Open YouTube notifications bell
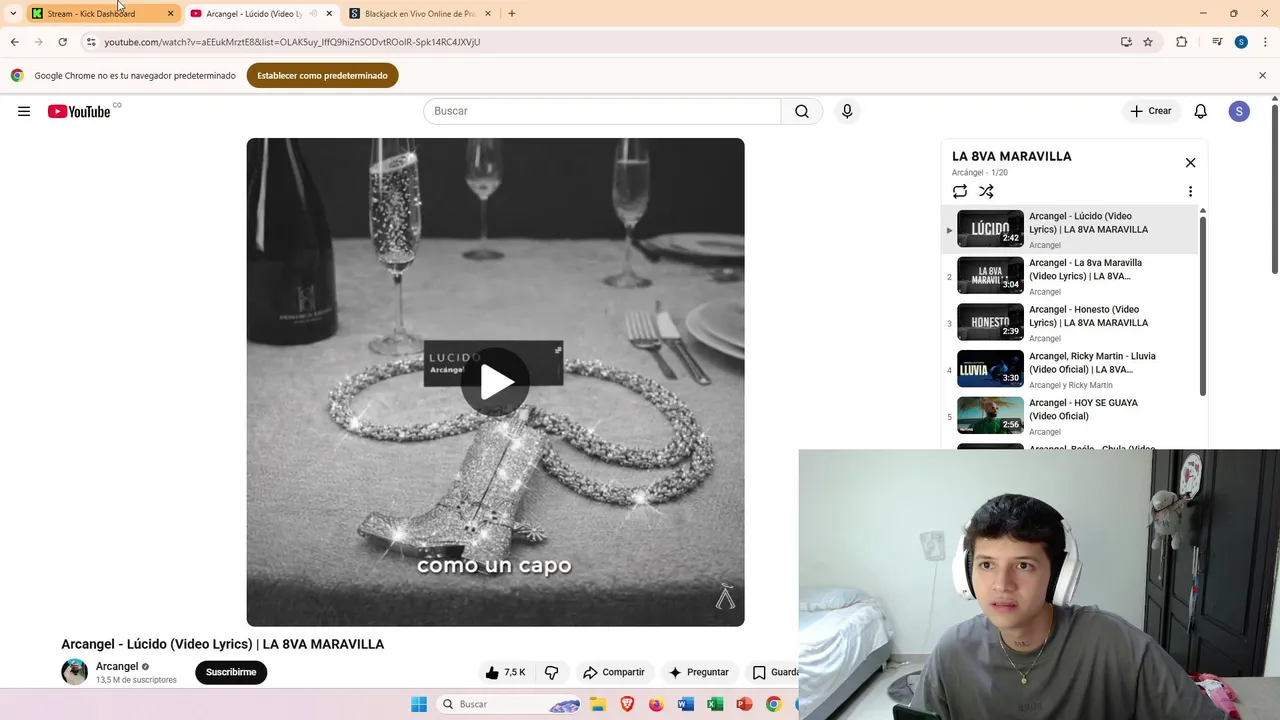 click(x=1201, y=111)
